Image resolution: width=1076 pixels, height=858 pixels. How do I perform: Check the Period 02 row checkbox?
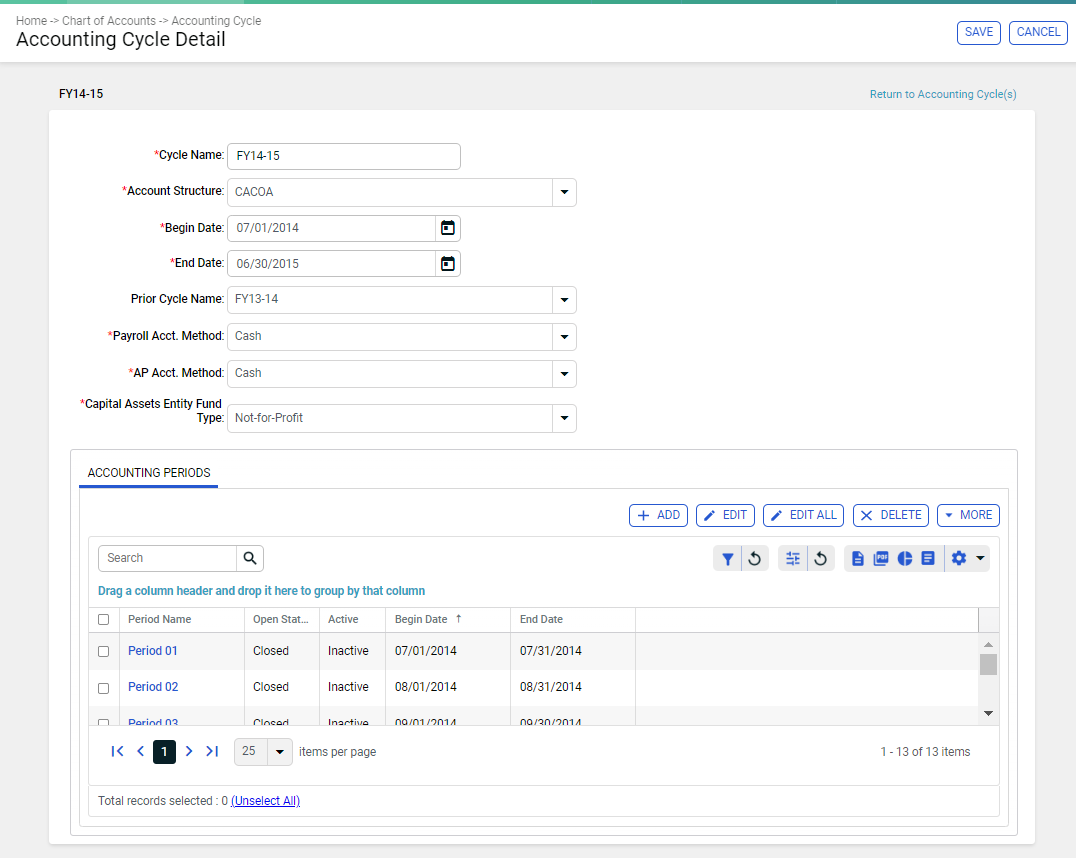(x=104, y=688)
